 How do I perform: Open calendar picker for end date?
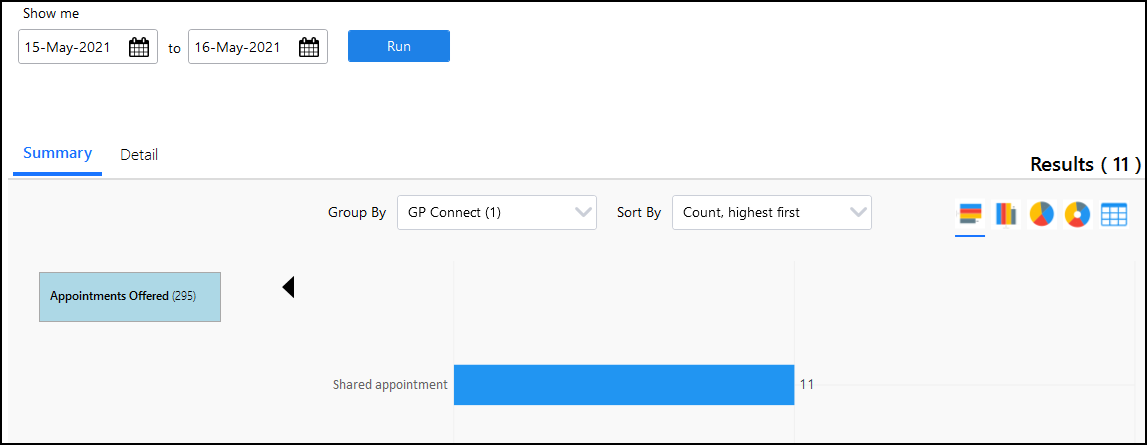pos(309,47)
